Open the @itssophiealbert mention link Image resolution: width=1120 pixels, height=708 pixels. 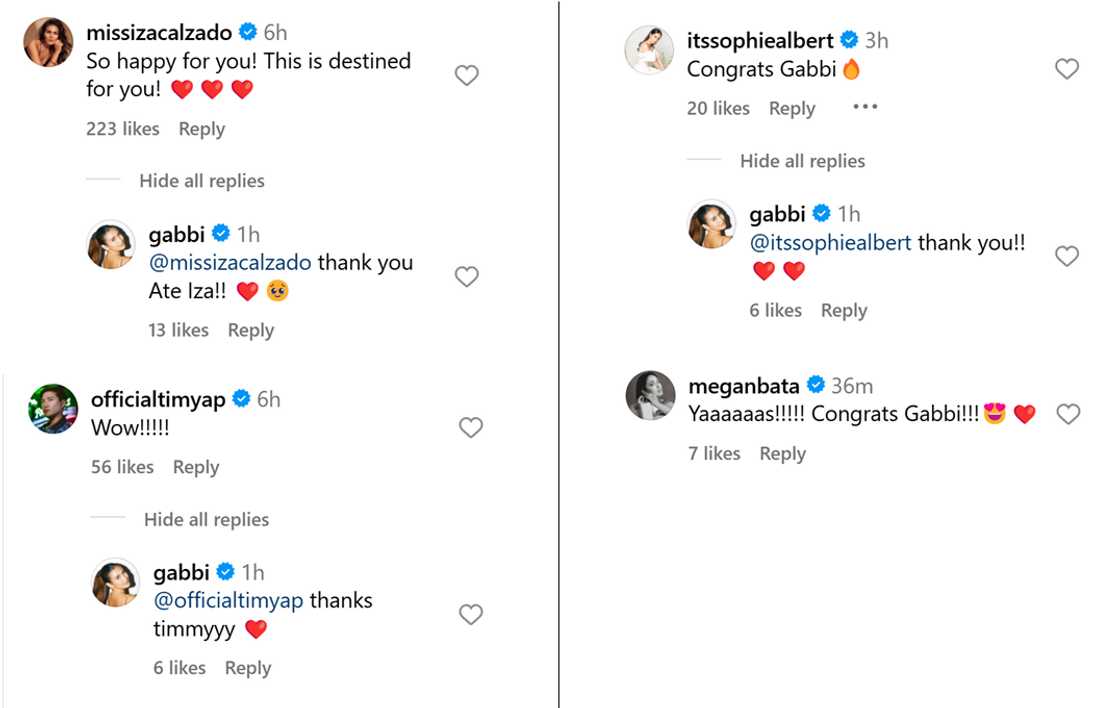tap(831, 243)
